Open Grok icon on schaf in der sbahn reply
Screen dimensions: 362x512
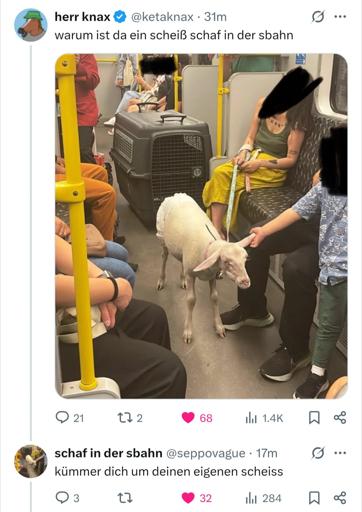[x=318, y=453]
